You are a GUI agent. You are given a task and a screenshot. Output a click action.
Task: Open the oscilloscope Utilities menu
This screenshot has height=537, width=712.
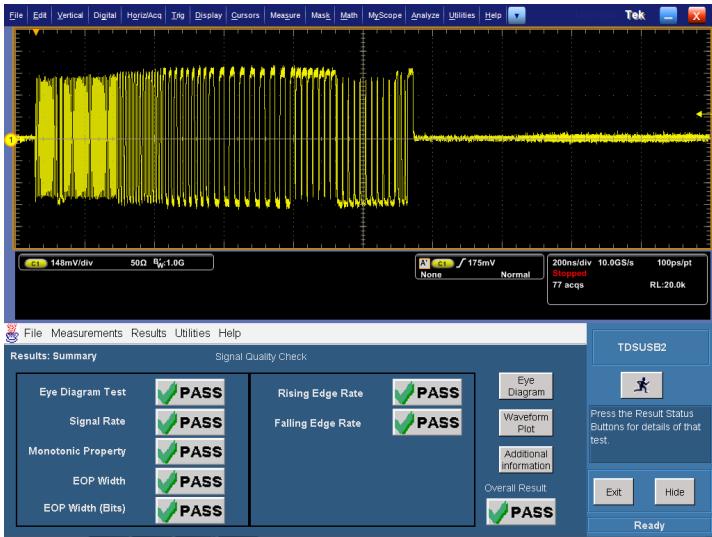point(462,15)
